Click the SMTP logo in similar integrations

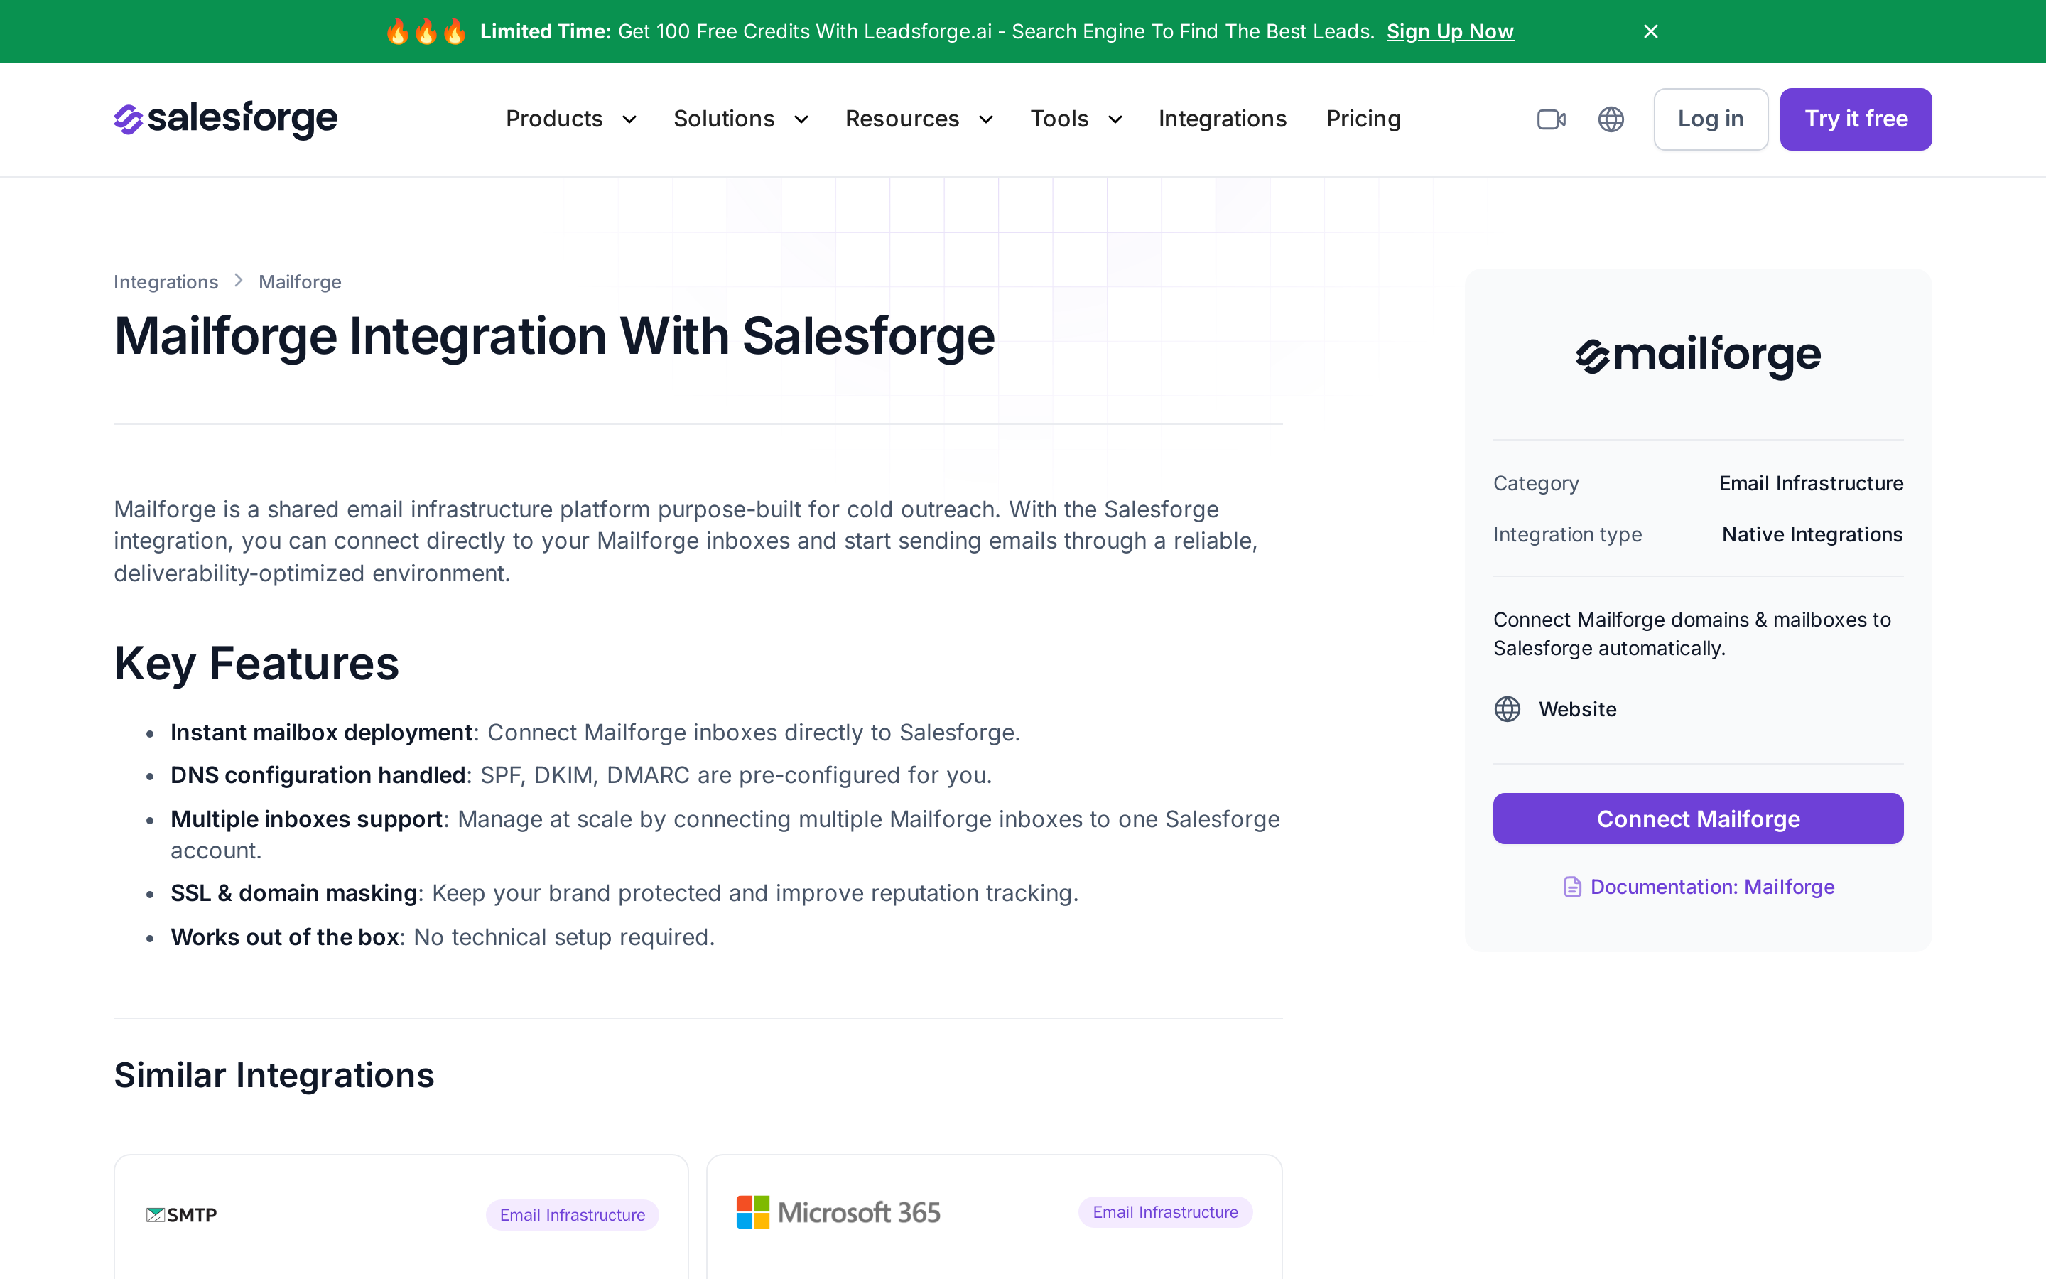(x=181, y=1215)
